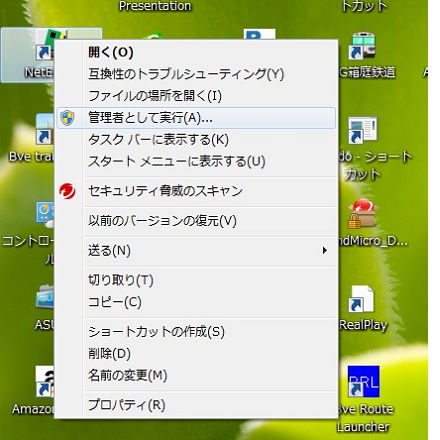Click セキュリティ脅威のスキャン entry
Viewport: 440px width, 440px height.
click(x=196, y=191)
